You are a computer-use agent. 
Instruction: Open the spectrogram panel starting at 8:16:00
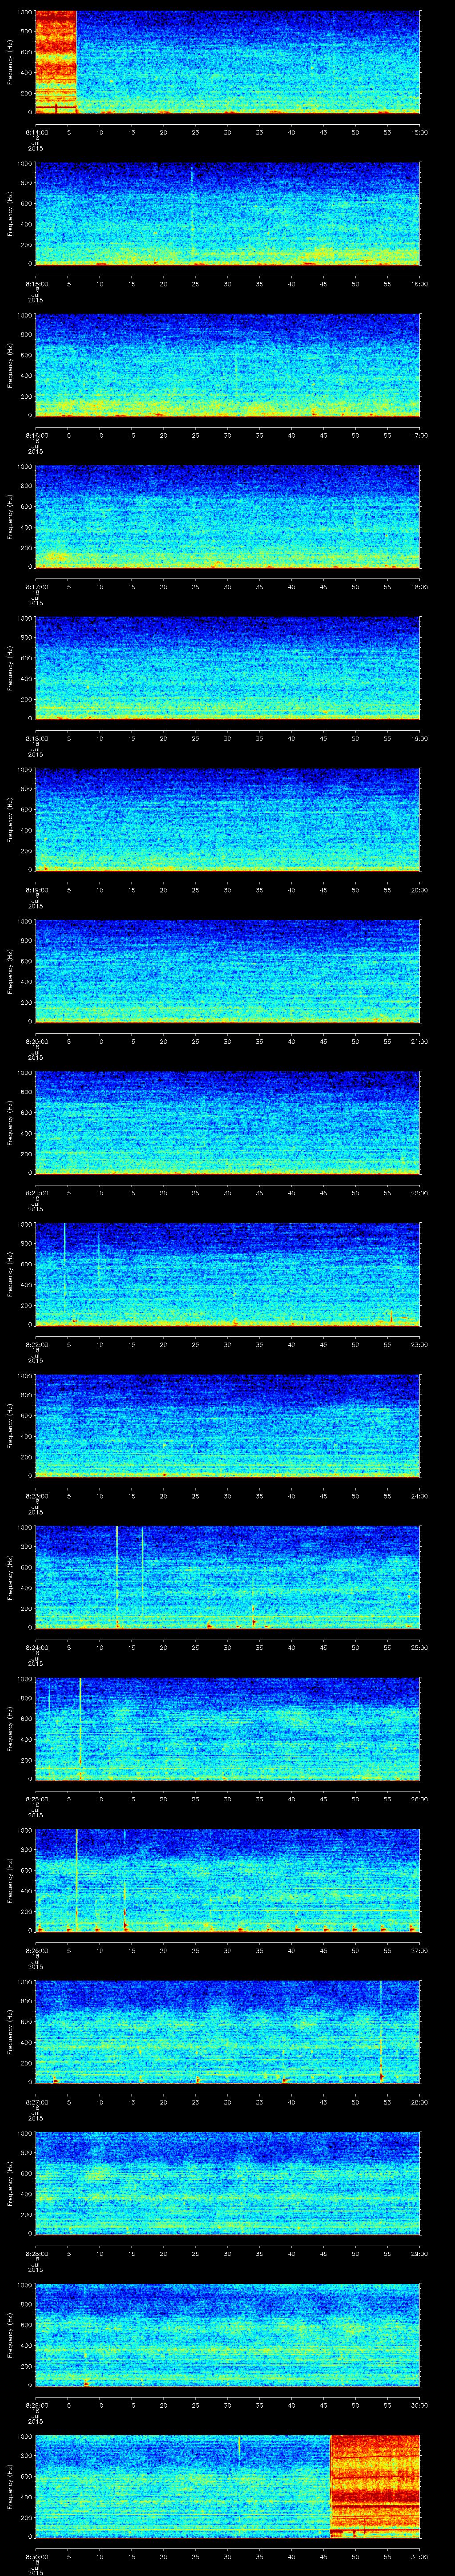click(x=227, y=365)
